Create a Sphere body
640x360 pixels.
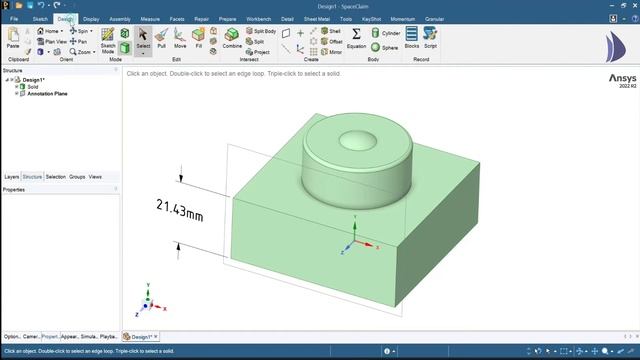point(384,48)
